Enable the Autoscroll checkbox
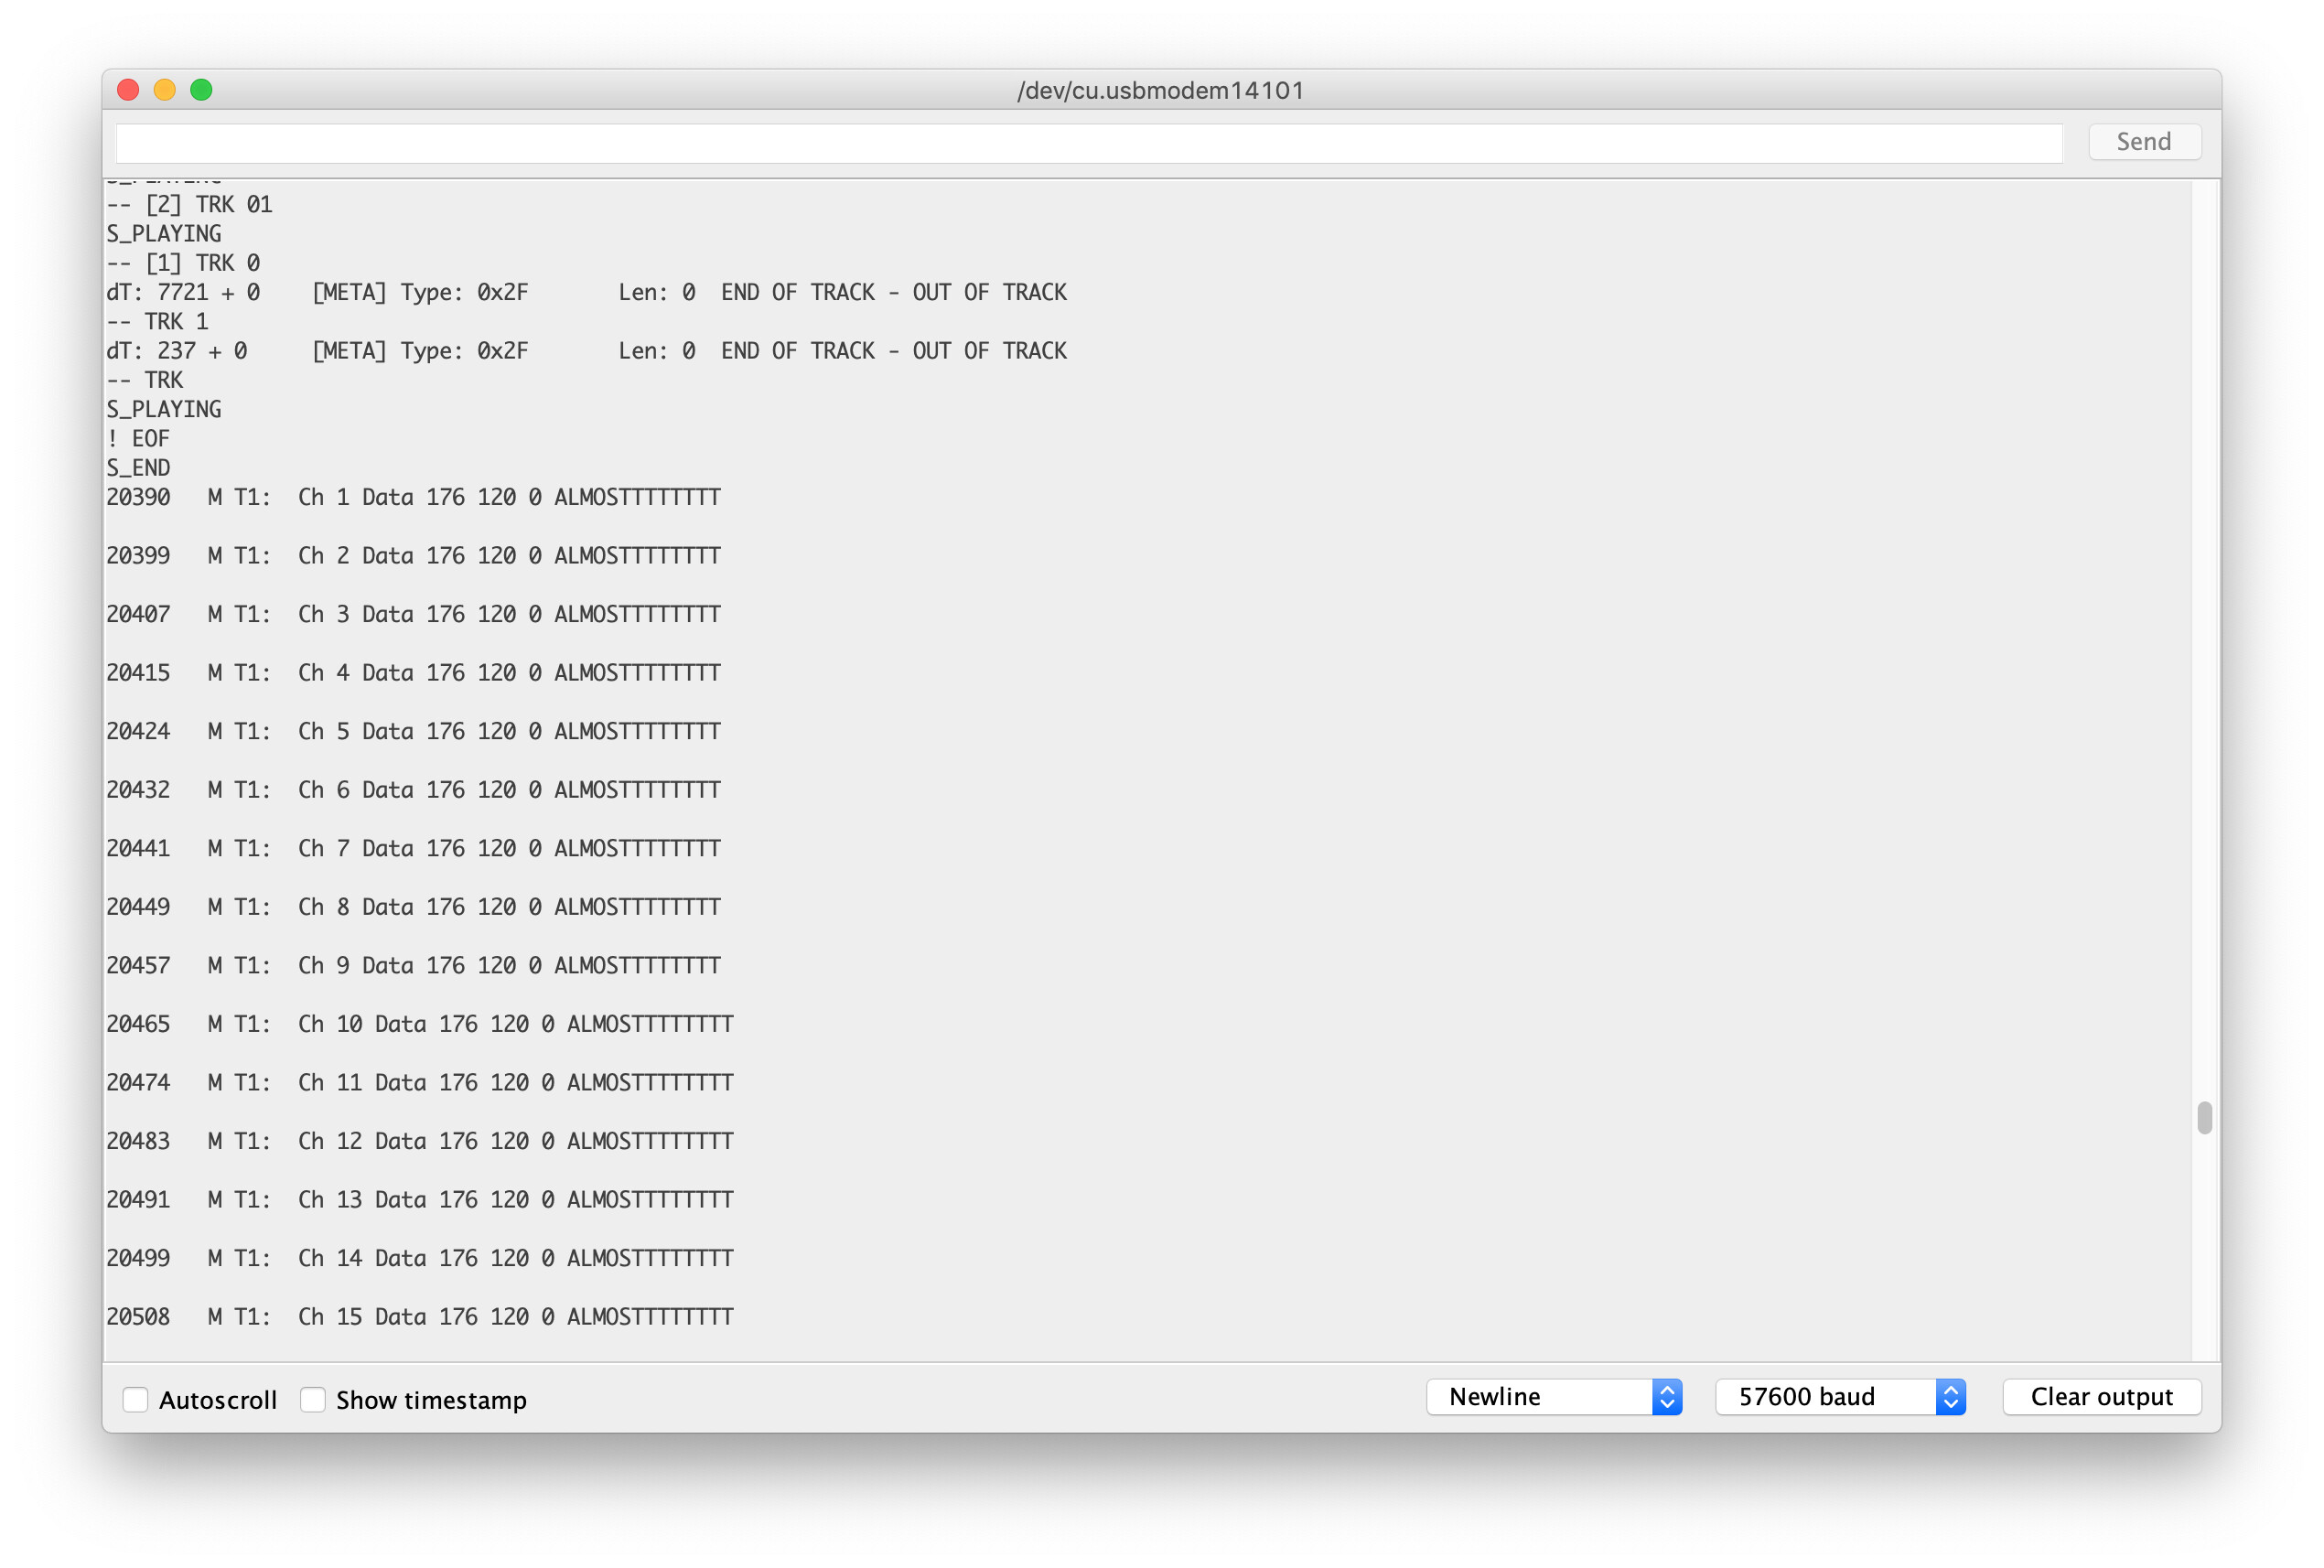 [136, 1399]
